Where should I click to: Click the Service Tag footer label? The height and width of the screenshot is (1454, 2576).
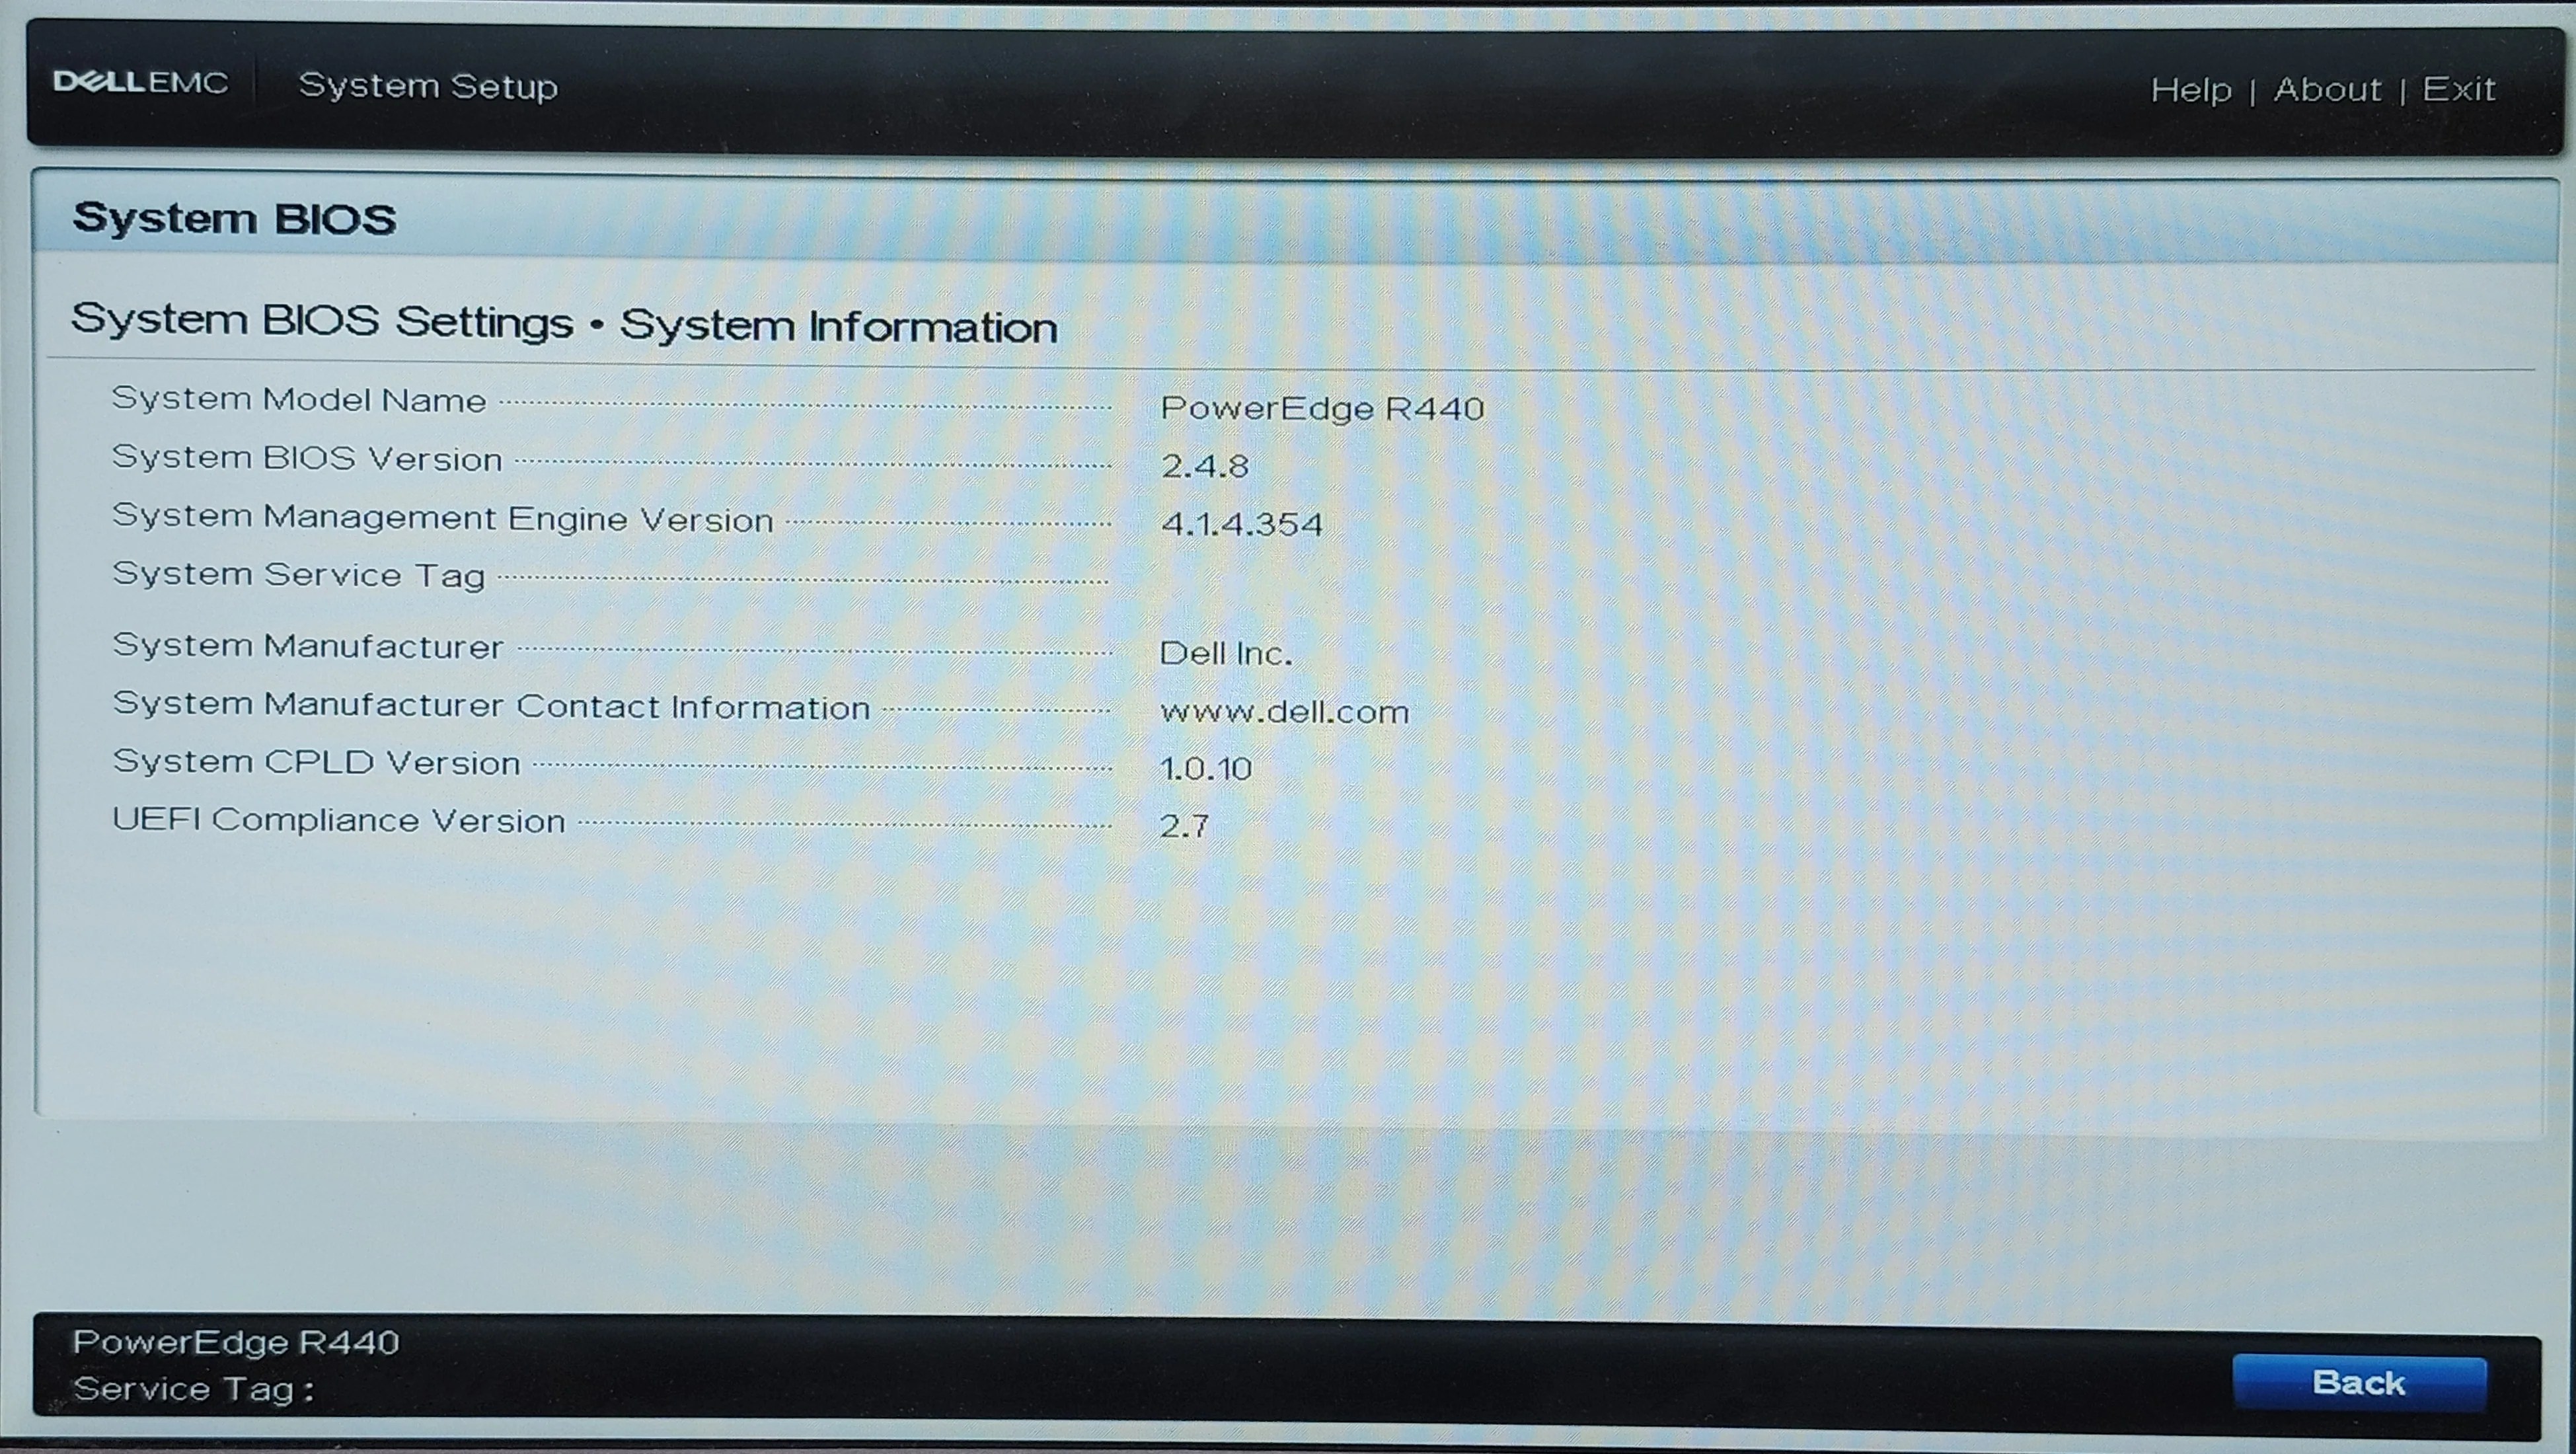(194, 1389)
